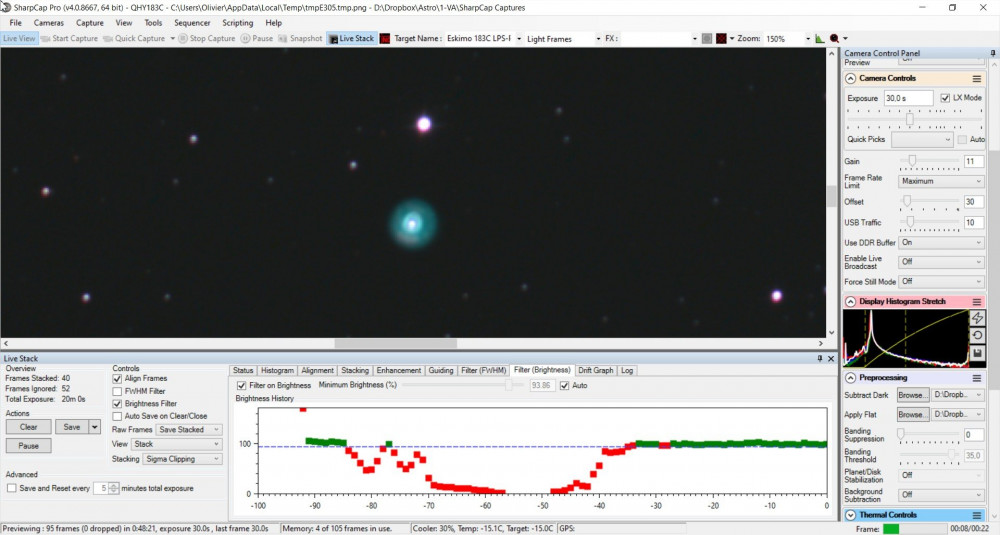Click the Live Stack toolbar button
Image resolution: width=1000 pixels, height=535 pixels.
[351, 38]
